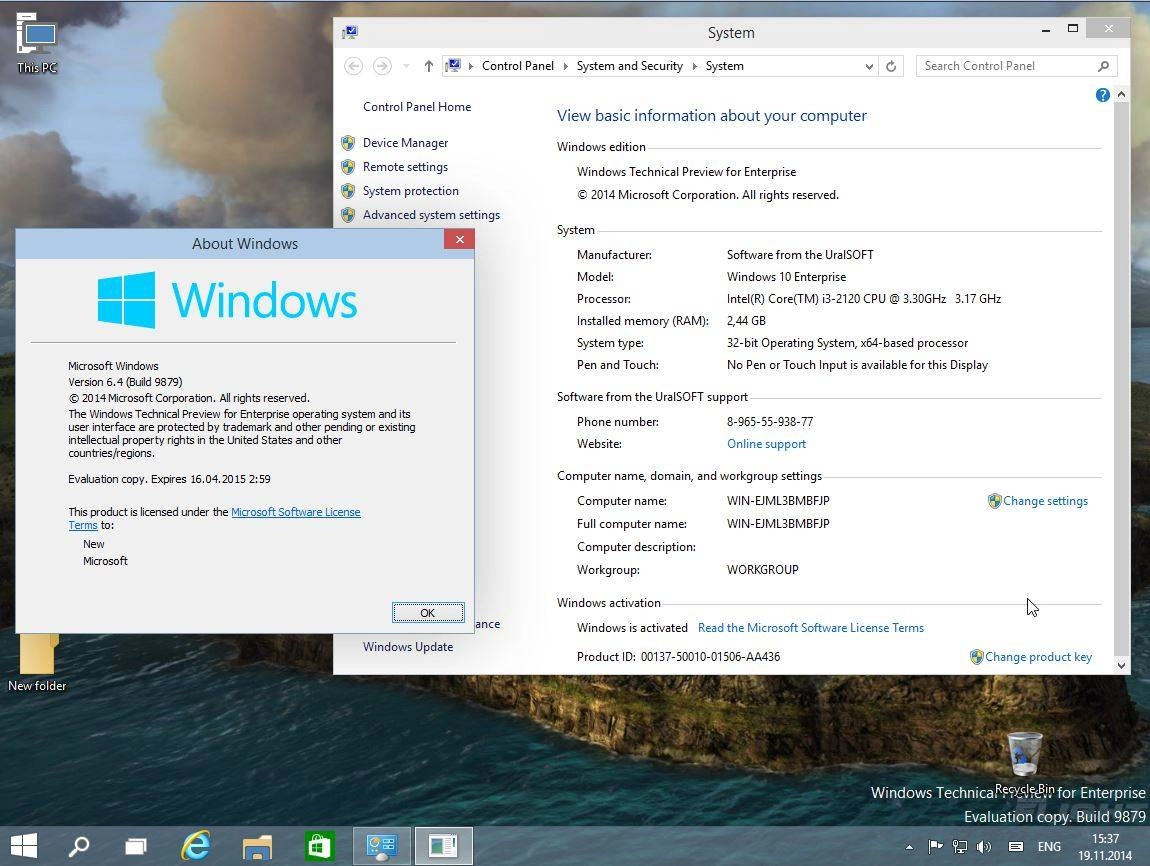Click the address bar computer icon
The height and width of the screenshot is (866, 1150).
click(453, 66)
